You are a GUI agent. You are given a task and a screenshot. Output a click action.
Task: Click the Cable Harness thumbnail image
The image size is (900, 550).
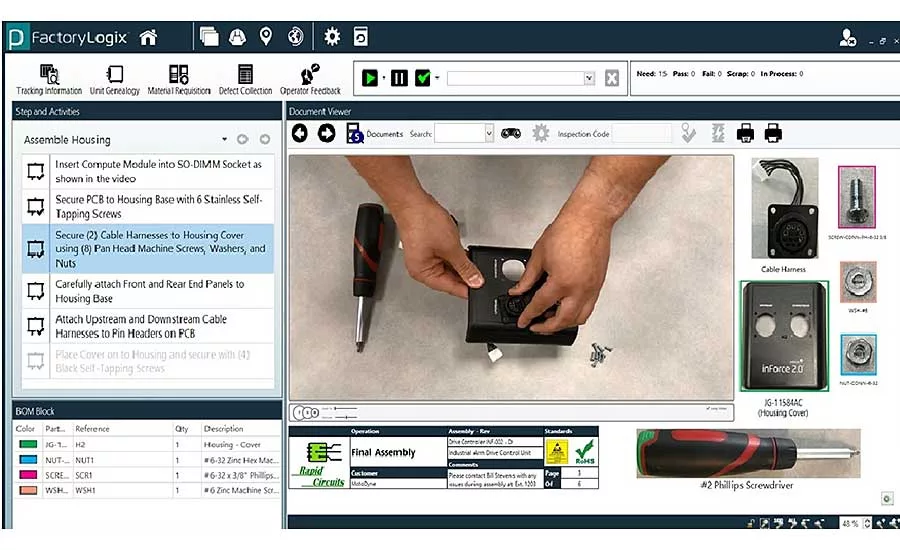785,208
